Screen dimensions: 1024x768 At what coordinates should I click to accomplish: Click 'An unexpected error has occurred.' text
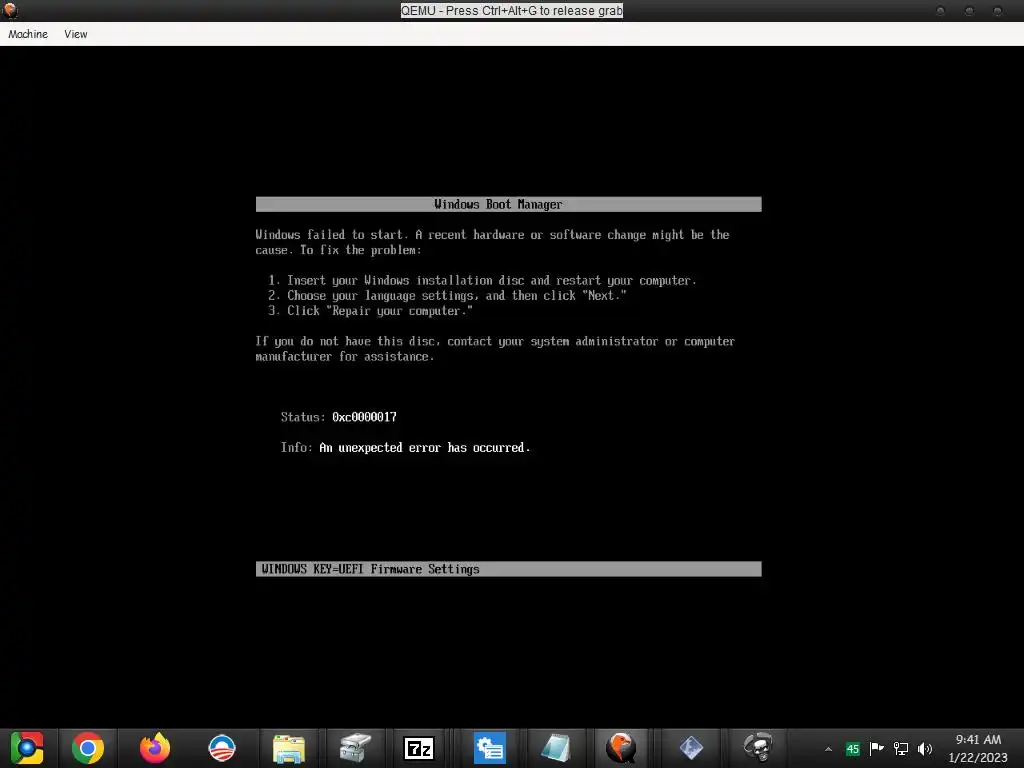tap(424, 448)
